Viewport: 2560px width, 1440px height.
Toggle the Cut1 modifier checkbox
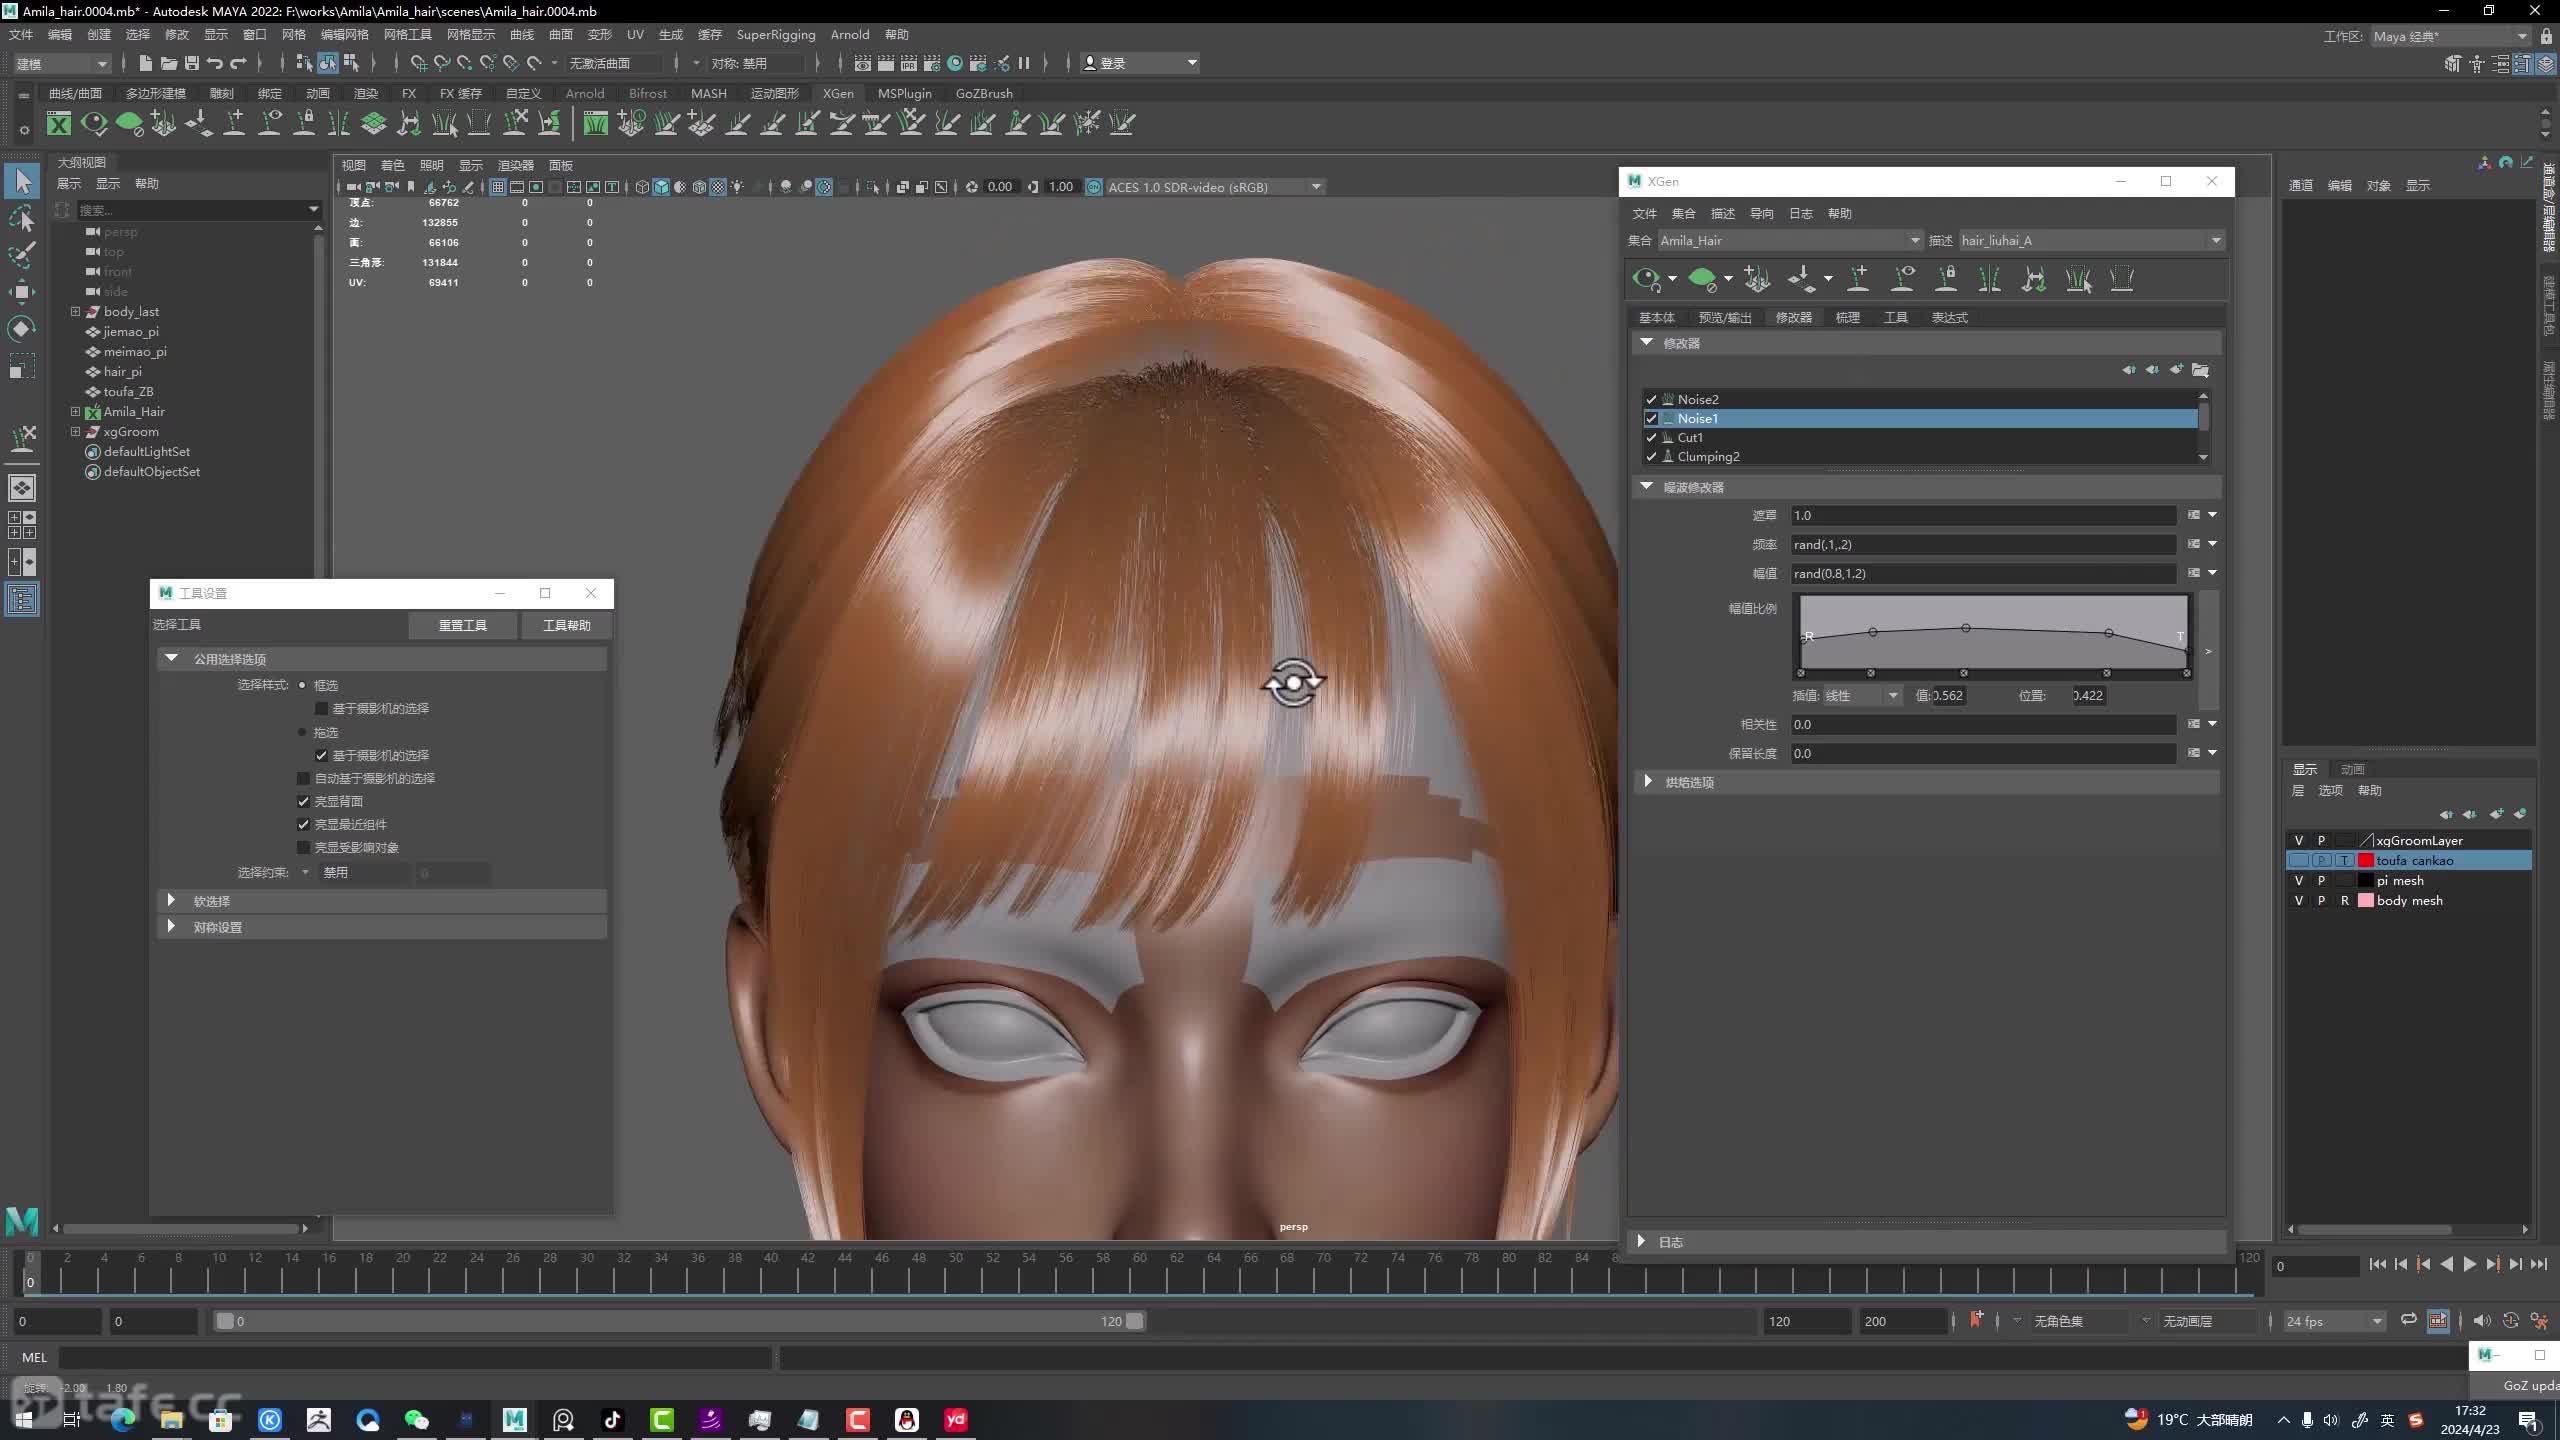click(x=1651, y=437)
